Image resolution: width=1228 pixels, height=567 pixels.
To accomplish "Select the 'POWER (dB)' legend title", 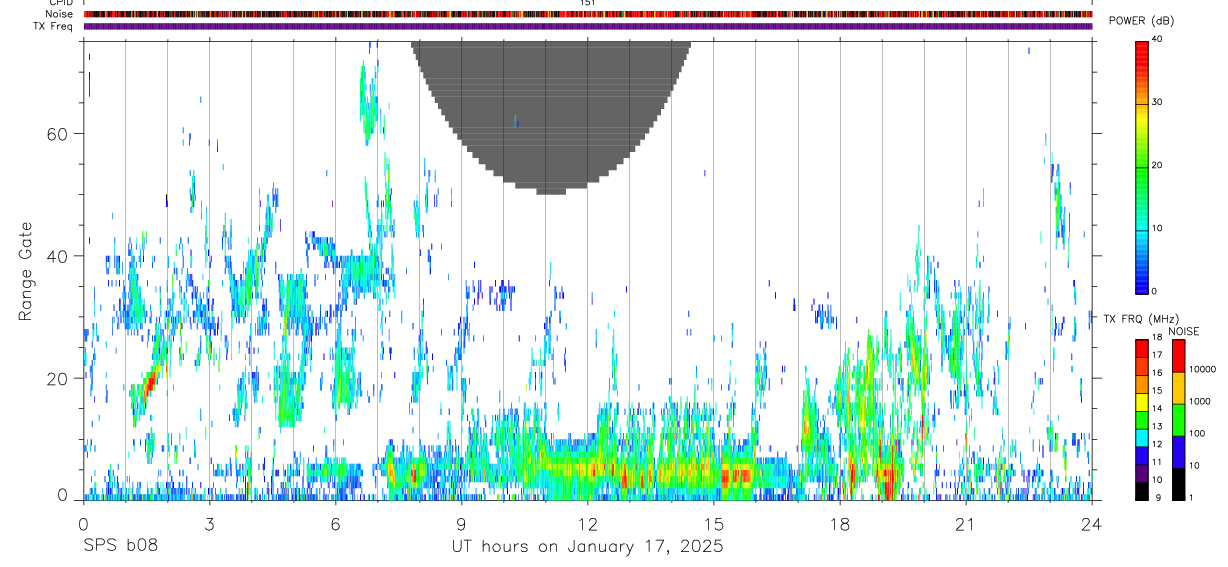I will 1141,21.
